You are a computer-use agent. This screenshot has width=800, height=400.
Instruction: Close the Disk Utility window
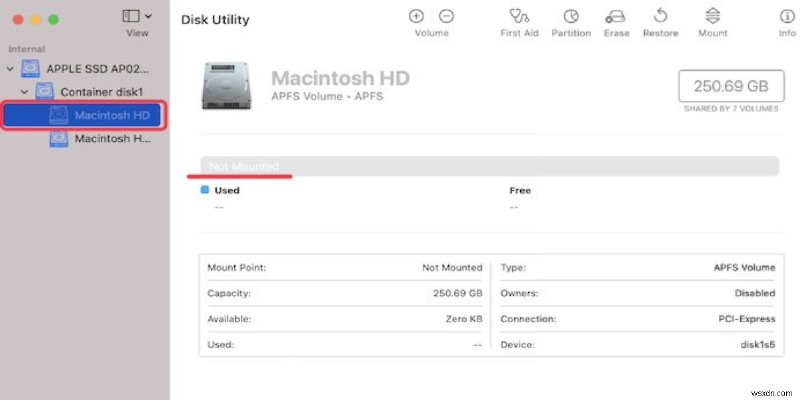18,20
